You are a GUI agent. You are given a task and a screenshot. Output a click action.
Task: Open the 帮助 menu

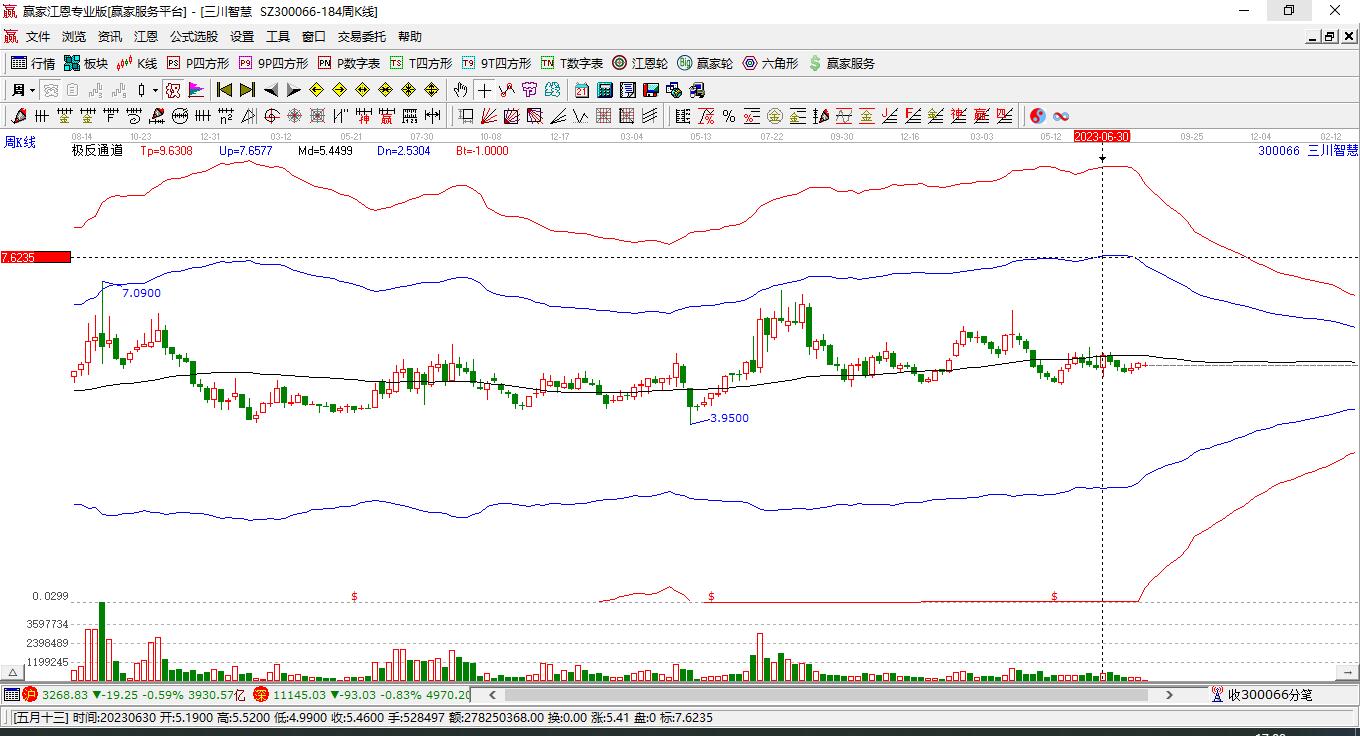(x=410, y=37)
